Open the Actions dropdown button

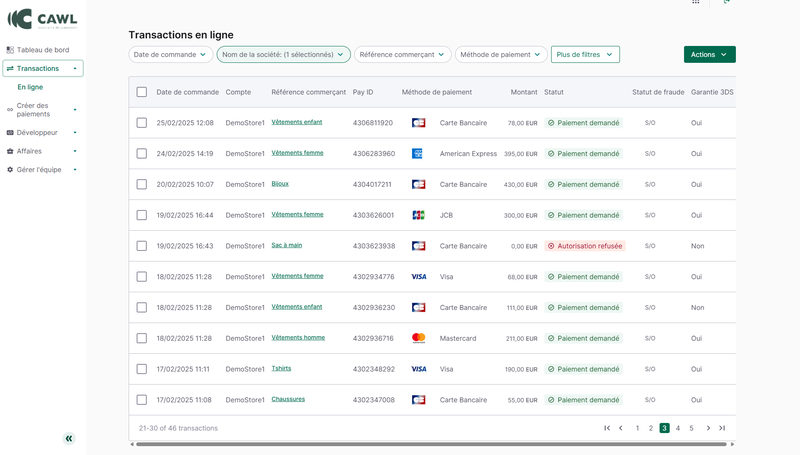710,55
